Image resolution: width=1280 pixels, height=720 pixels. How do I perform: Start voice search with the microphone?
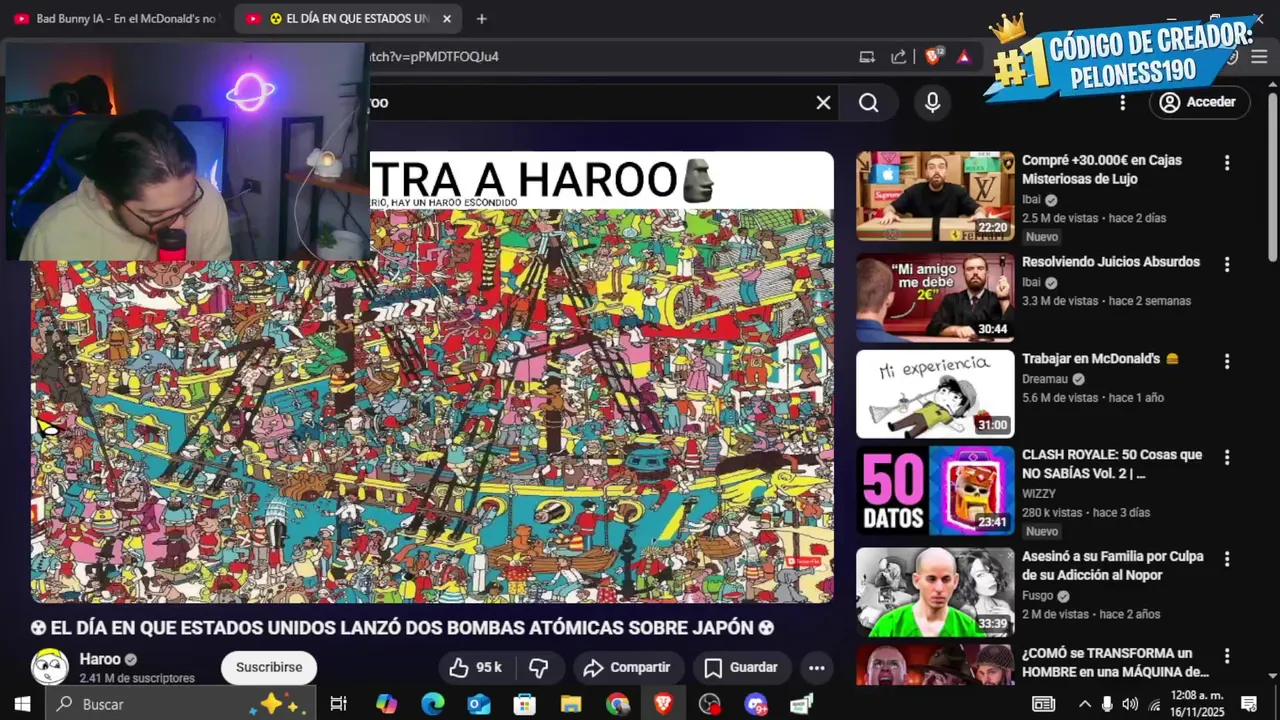(932, 102)
